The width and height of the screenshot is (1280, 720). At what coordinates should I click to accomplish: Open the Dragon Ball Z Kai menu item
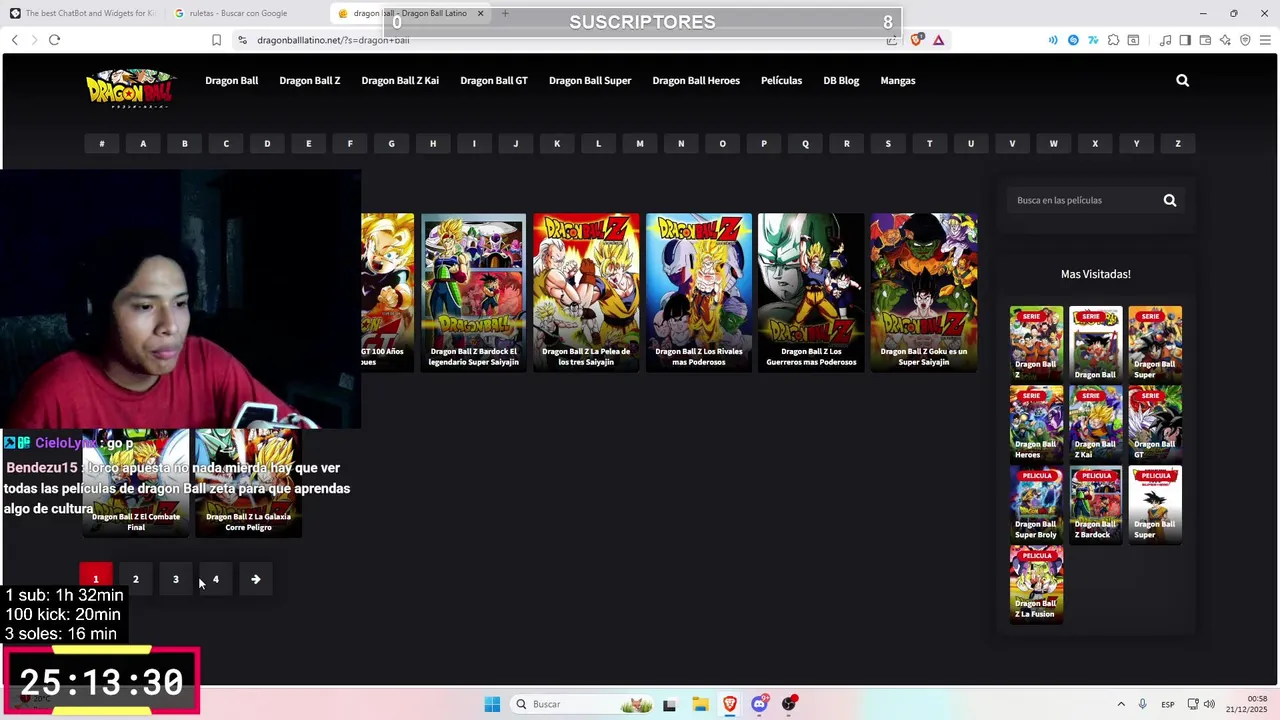[400, 81]
